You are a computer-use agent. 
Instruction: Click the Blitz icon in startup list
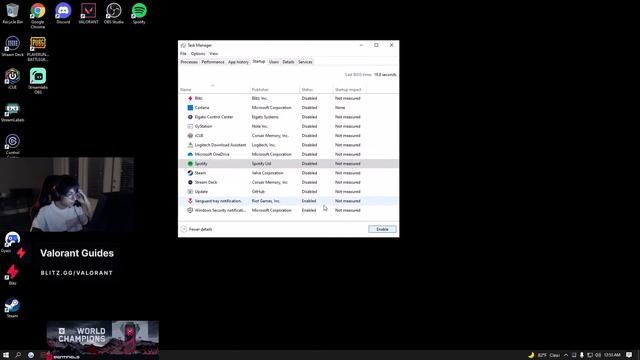(x=190, y=98)
